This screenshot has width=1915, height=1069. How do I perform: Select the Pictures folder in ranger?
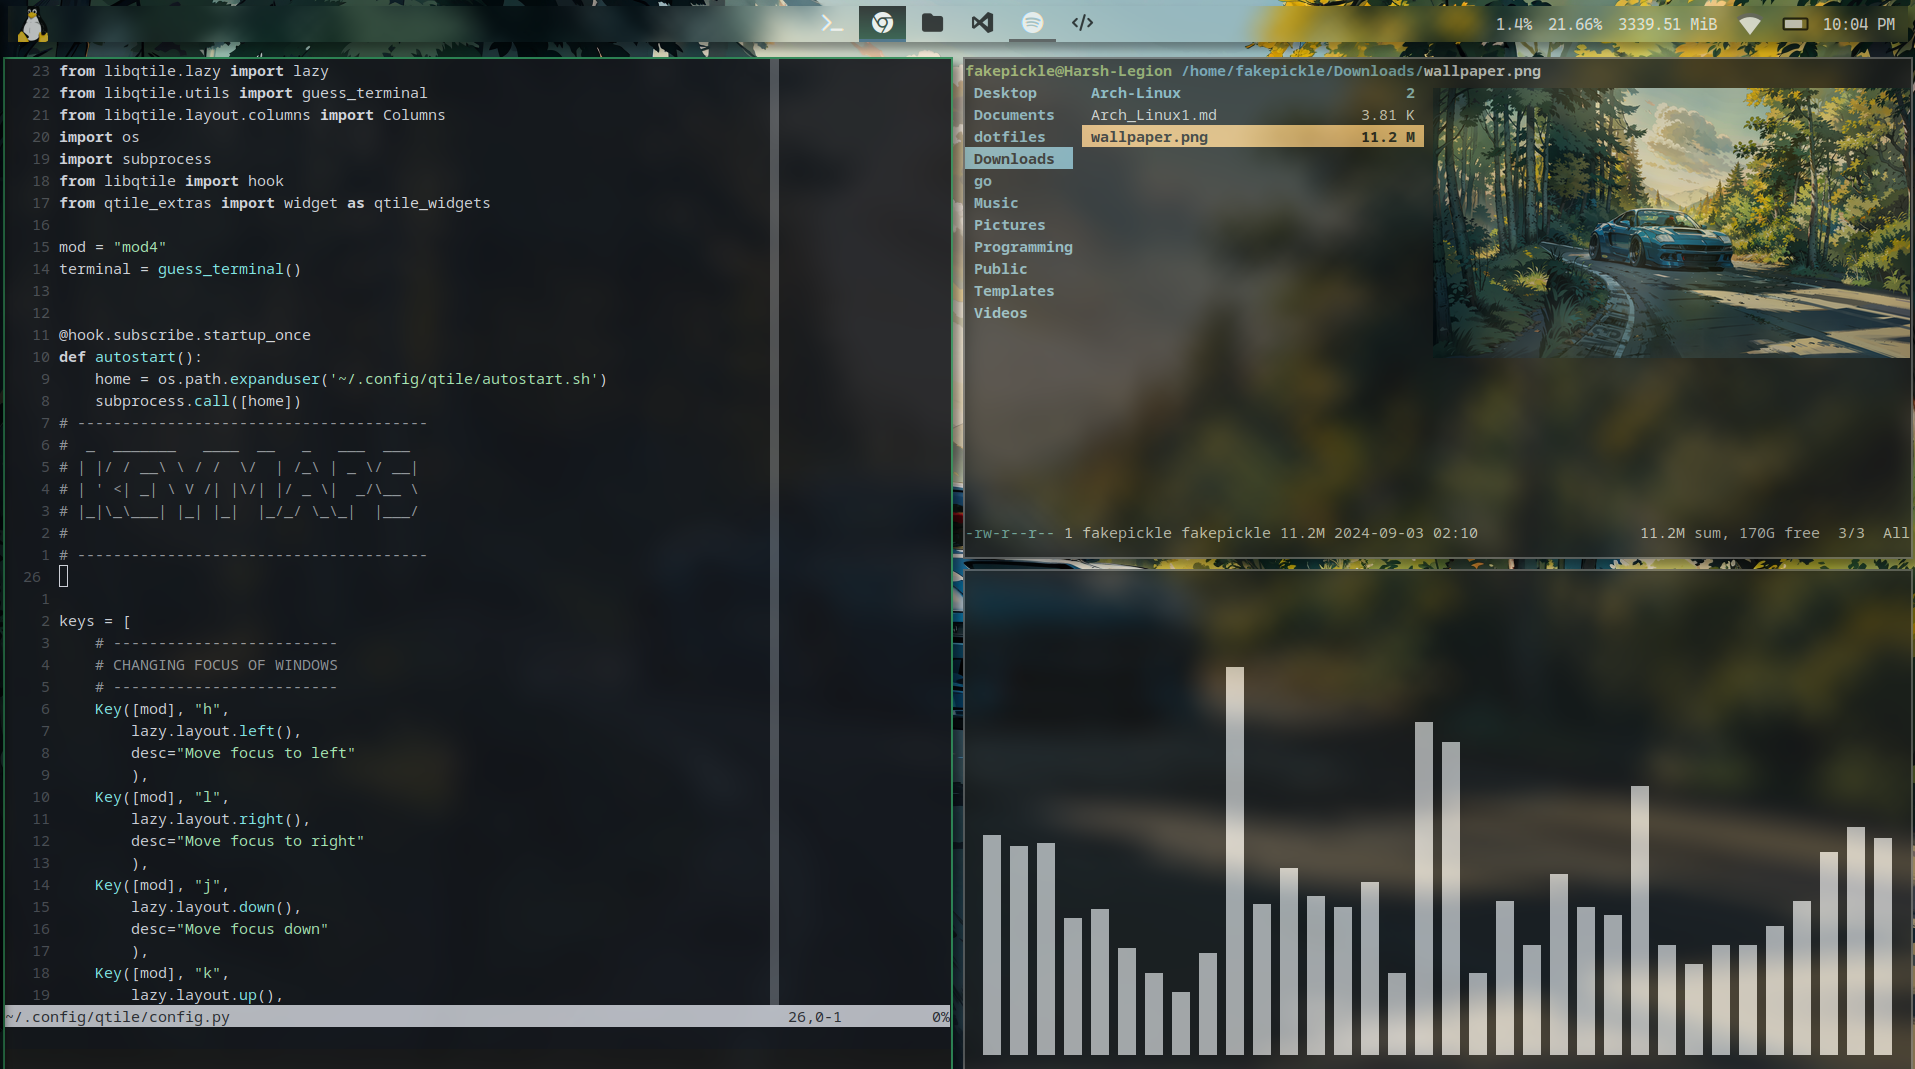(x=1009, y=225)
